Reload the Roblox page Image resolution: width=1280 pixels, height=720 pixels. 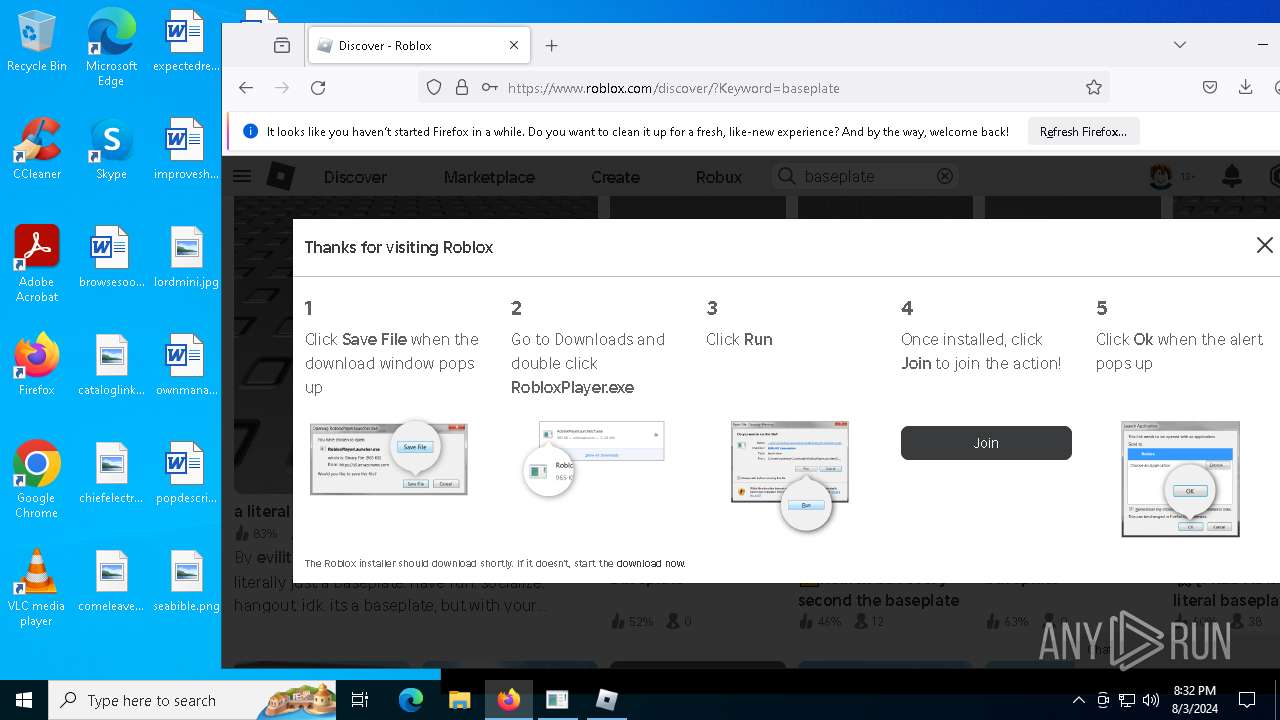coord(318,88)
